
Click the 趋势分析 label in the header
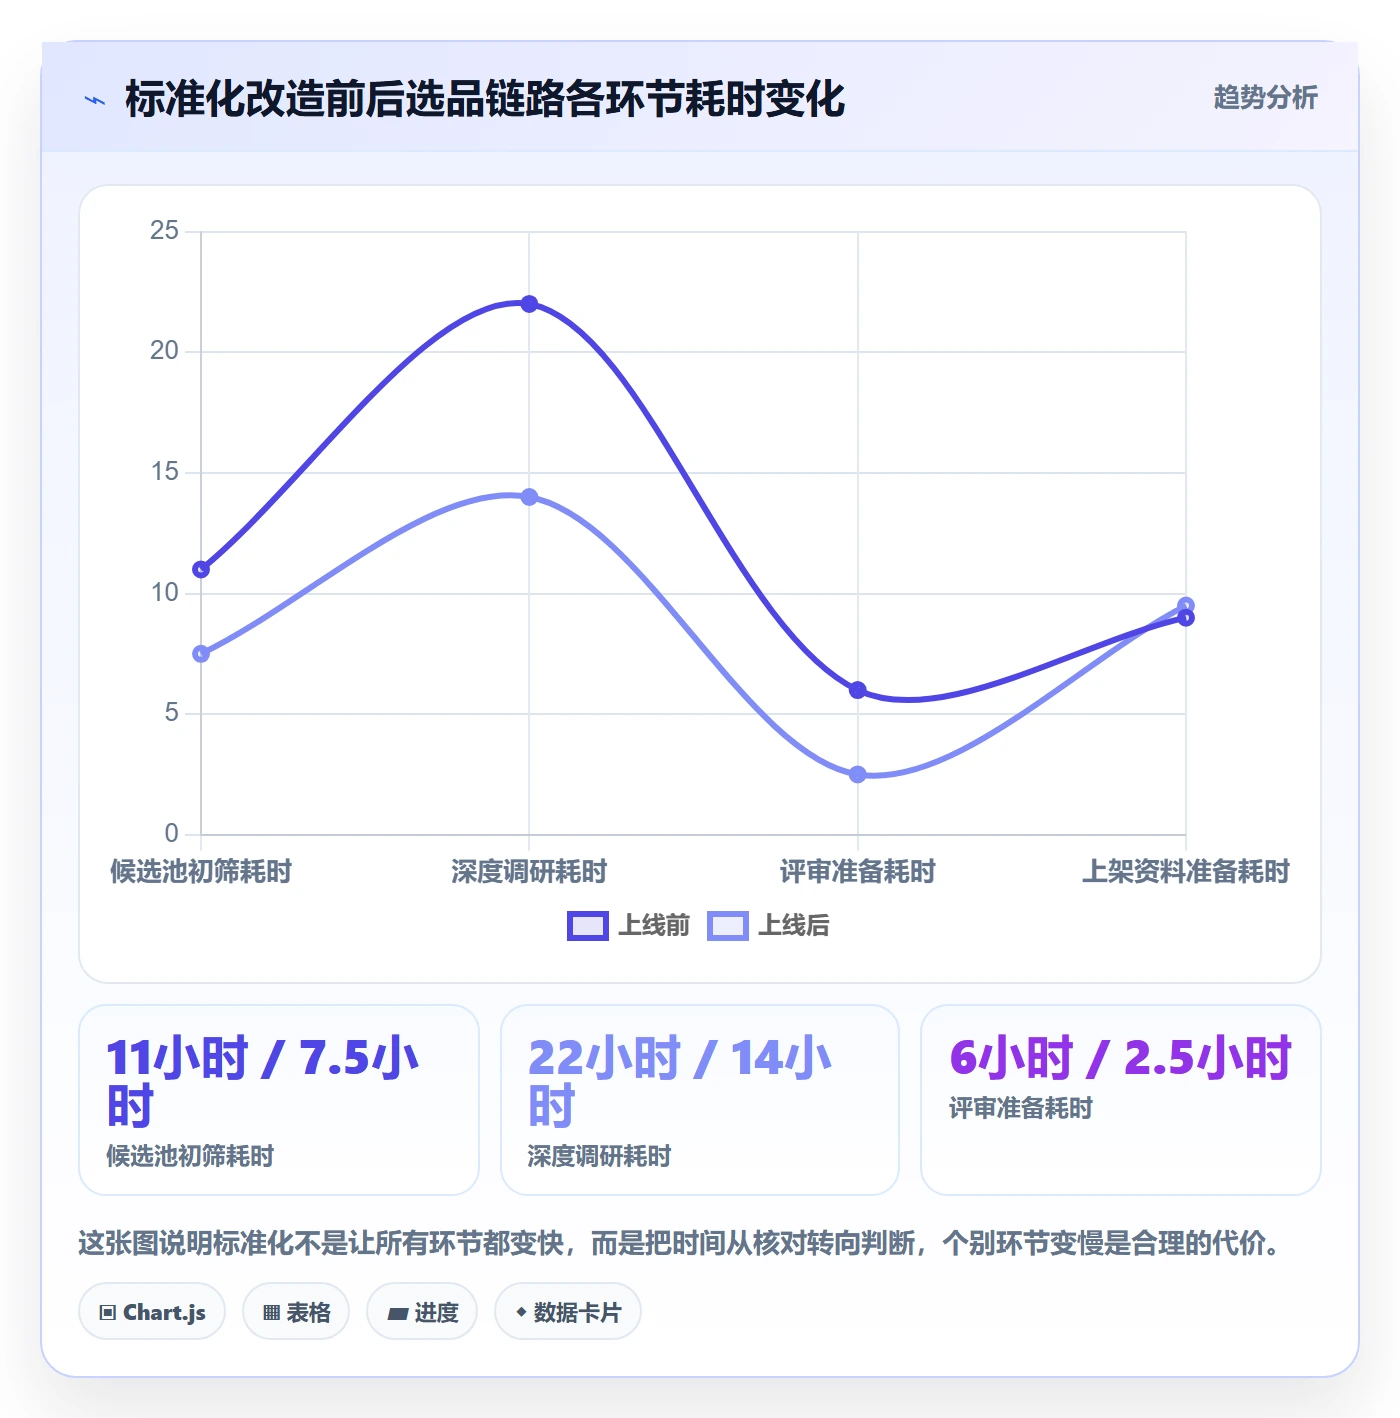coord(1265,97)
